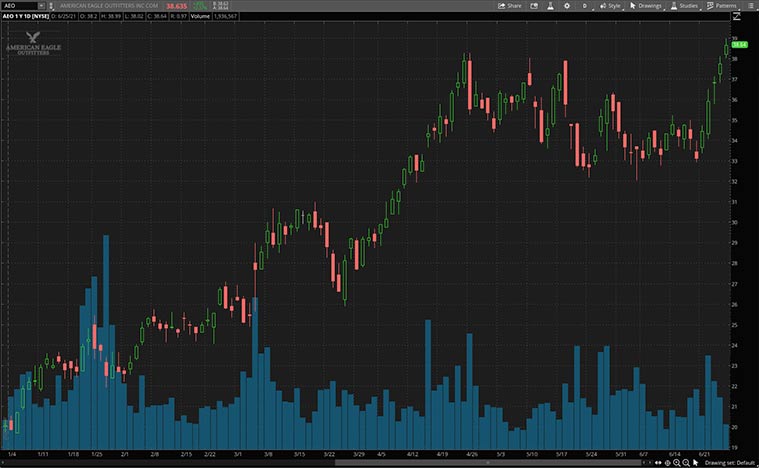Click the 1/25 date label on the time axis
759x468 pixels.
click(97, 454)
